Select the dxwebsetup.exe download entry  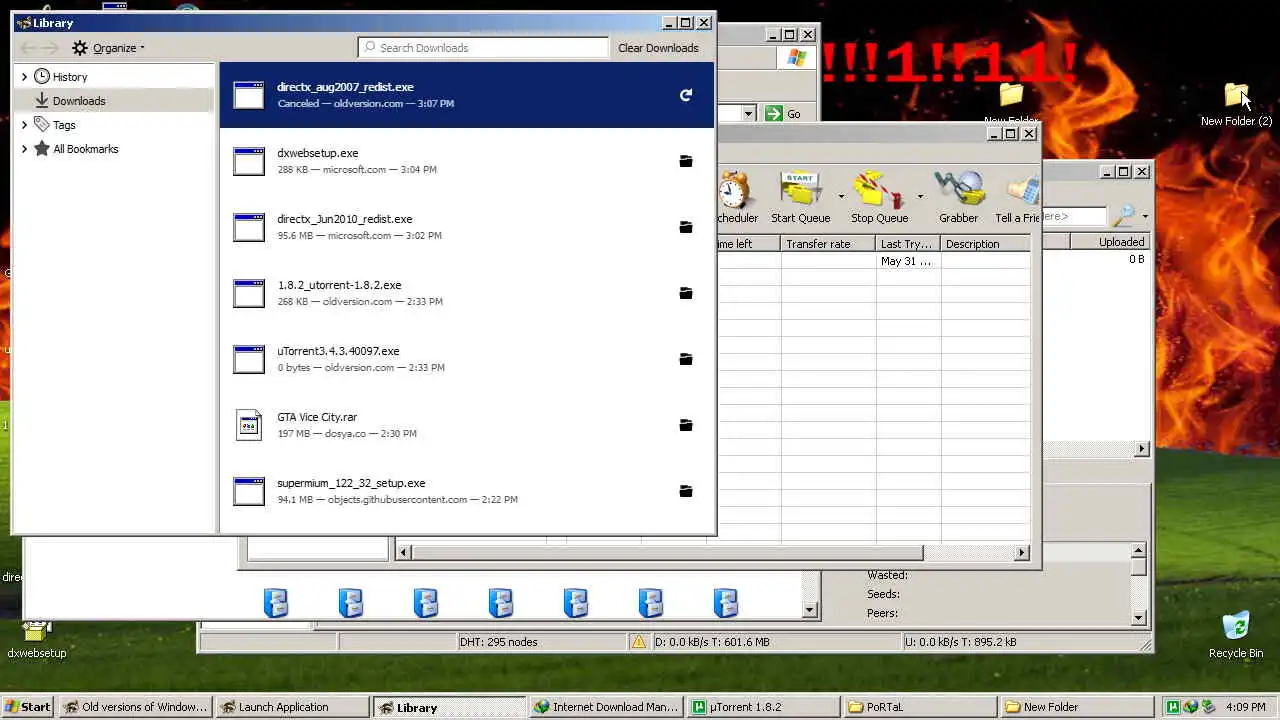coord(467,161)
